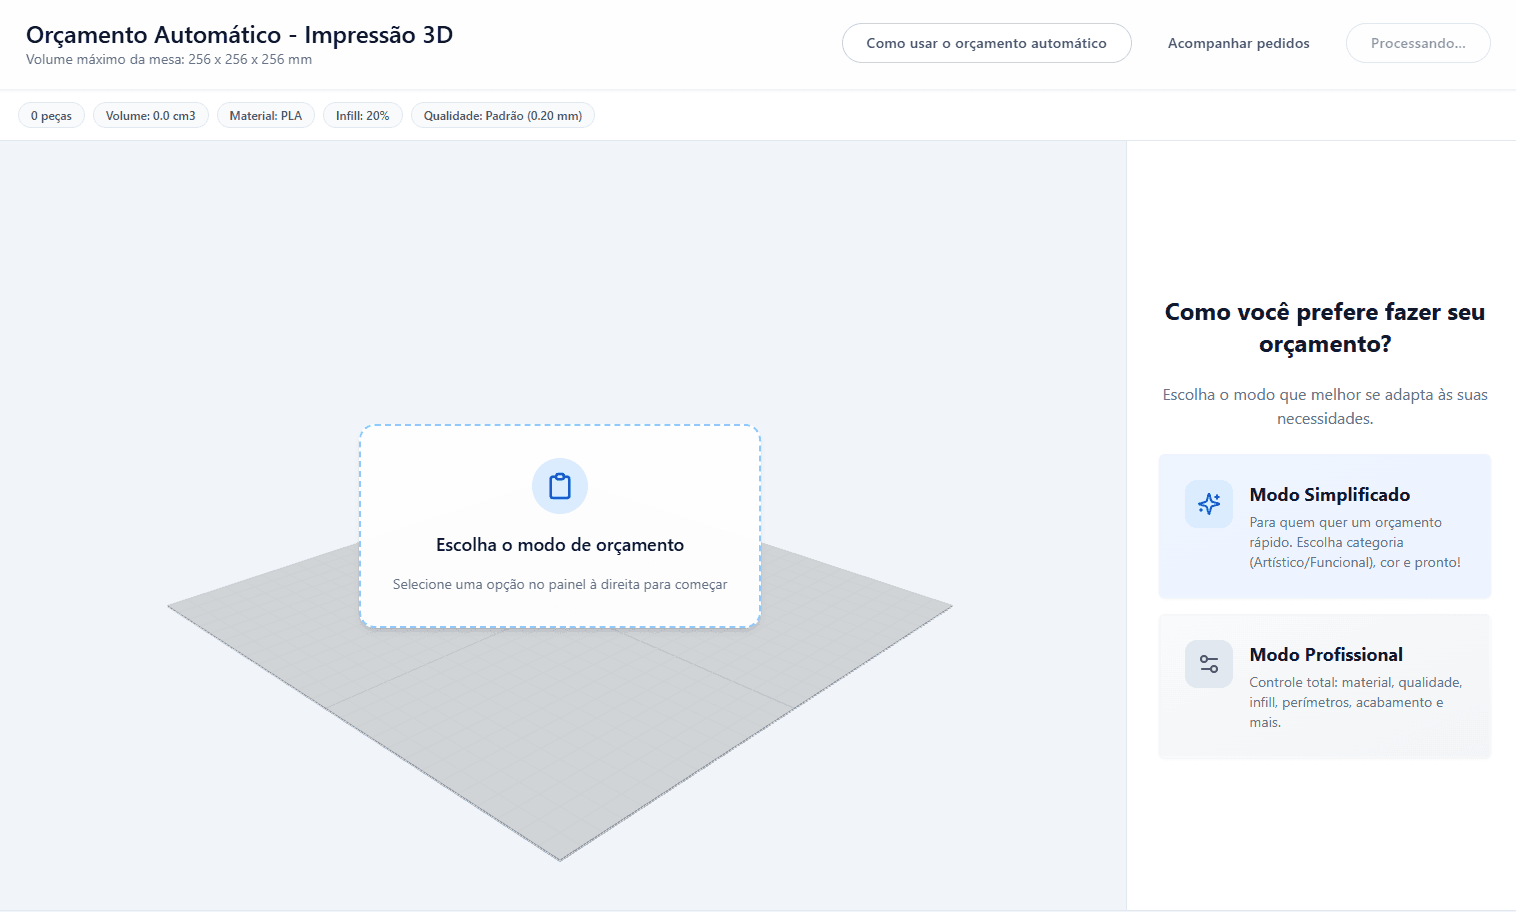This screenshot has width=1516, height=912.
Task: Click the Modo Simplificado description text
Action: pos(1355,543)
